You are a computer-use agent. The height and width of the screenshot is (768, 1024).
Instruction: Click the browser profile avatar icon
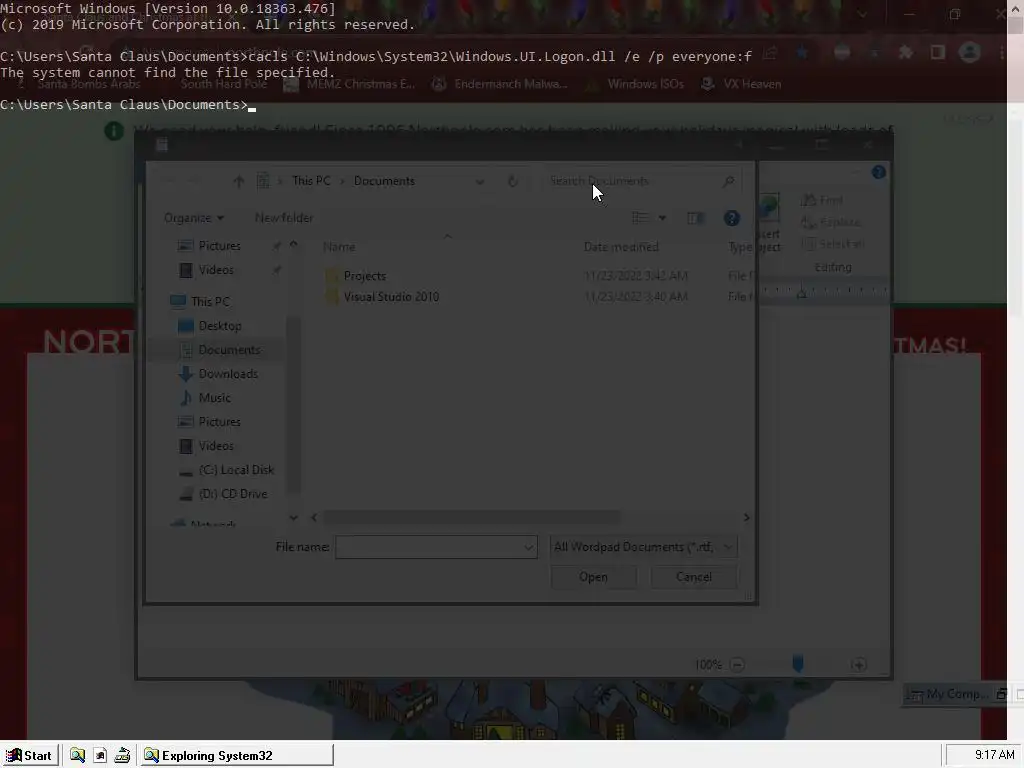[970, 52]
